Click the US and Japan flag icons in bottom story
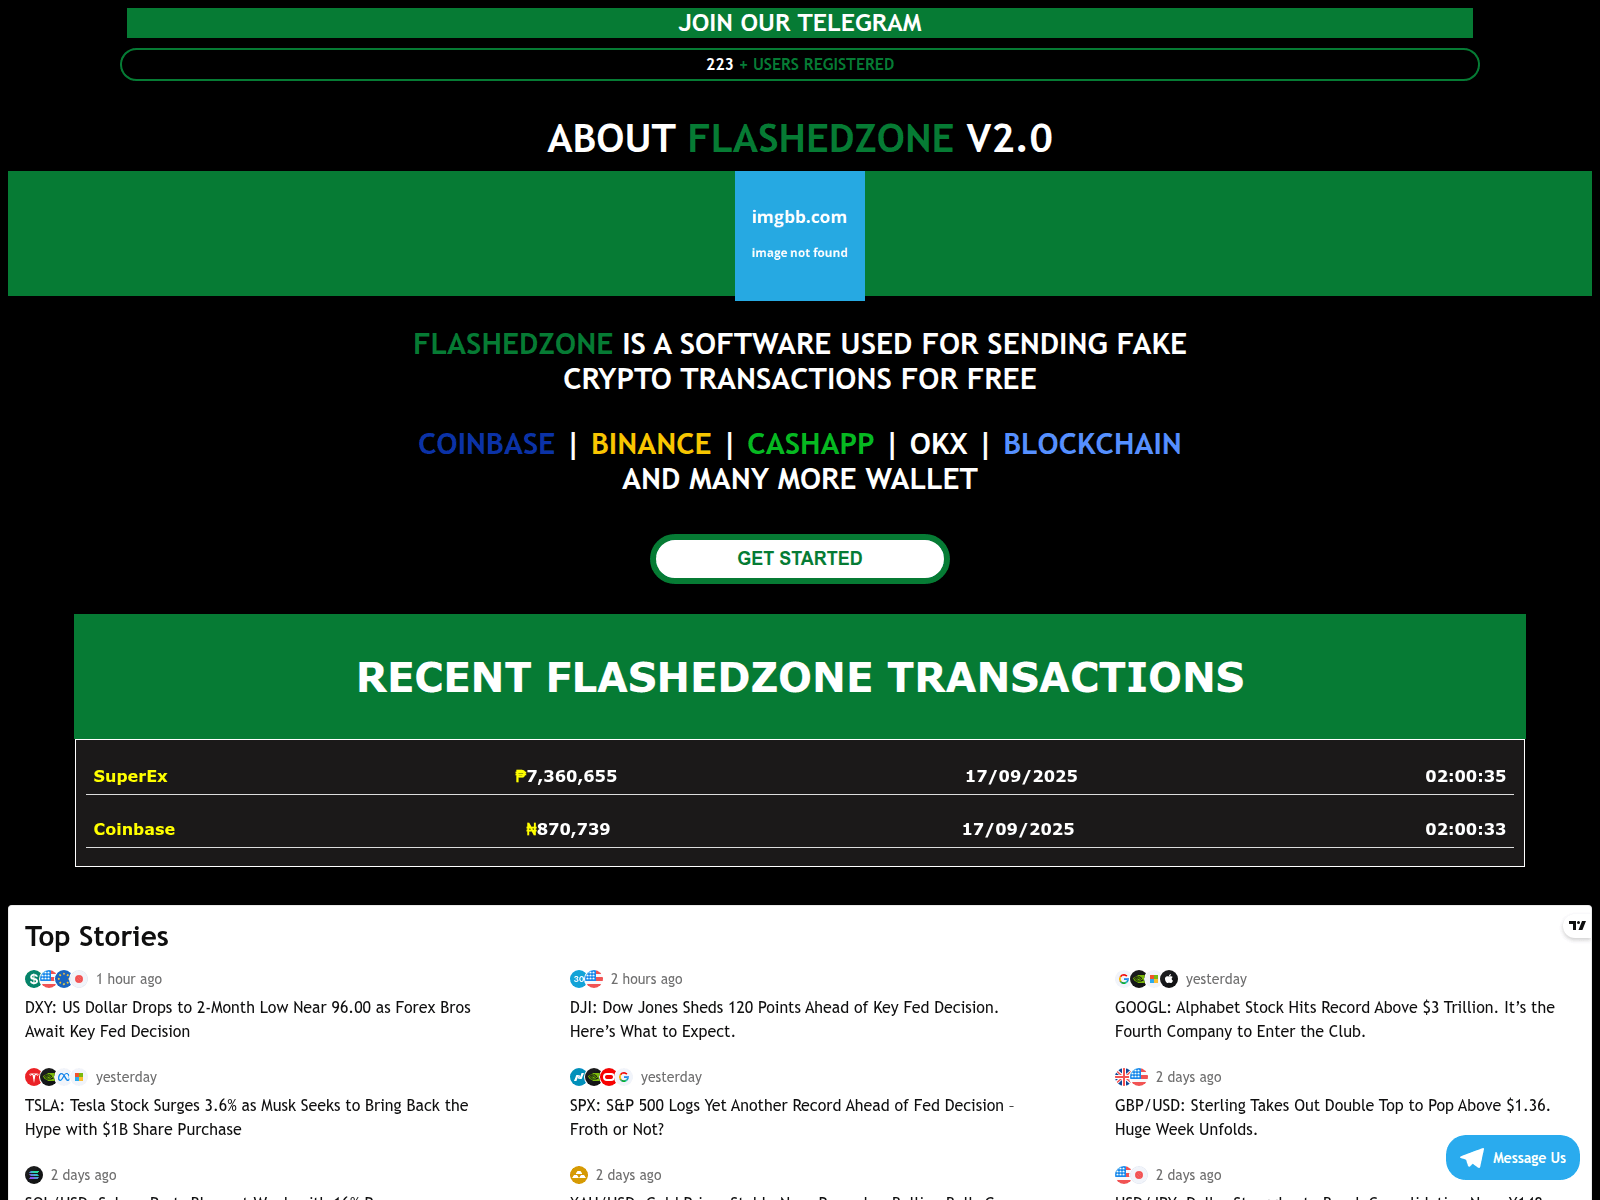This screenshot has height=1200, width=1600. [x=1132, y=1175]
